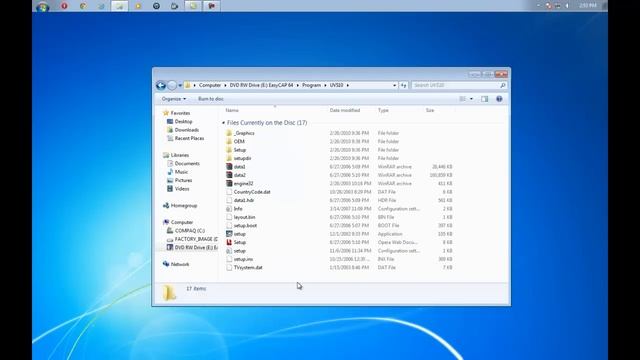The image size is (640, 360).
Task: Select the data2 WinRAR archive icon
Action: pos(229,175)
